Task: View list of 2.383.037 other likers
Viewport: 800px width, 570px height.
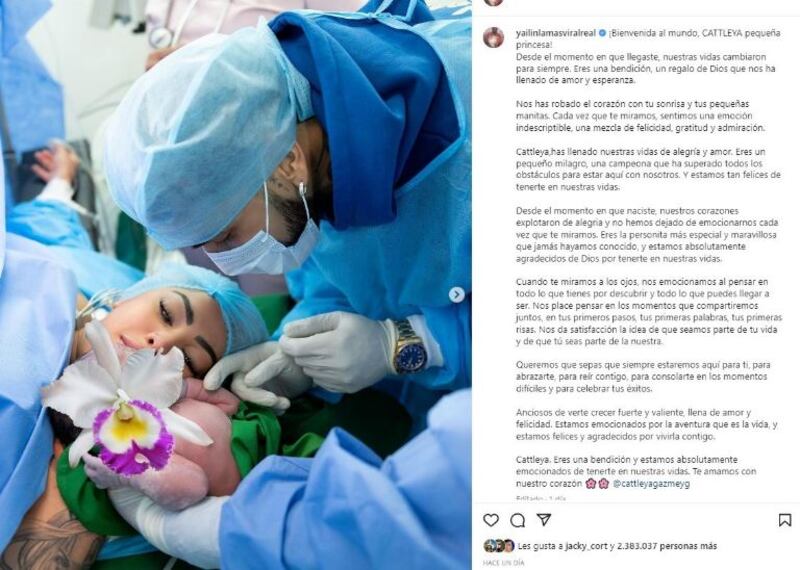Action: click(667, 546)
